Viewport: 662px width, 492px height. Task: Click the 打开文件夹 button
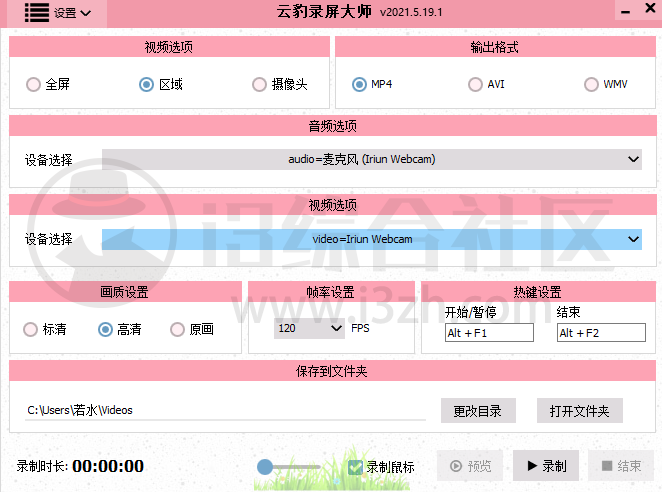coord(580,410)
